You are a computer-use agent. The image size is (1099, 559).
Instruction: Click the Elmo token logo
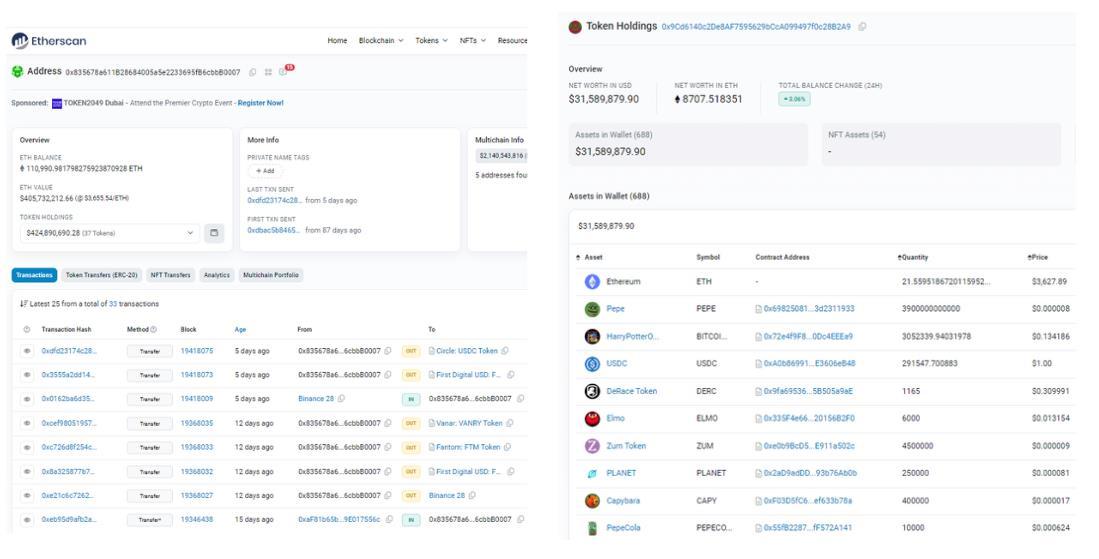(592, 418)
